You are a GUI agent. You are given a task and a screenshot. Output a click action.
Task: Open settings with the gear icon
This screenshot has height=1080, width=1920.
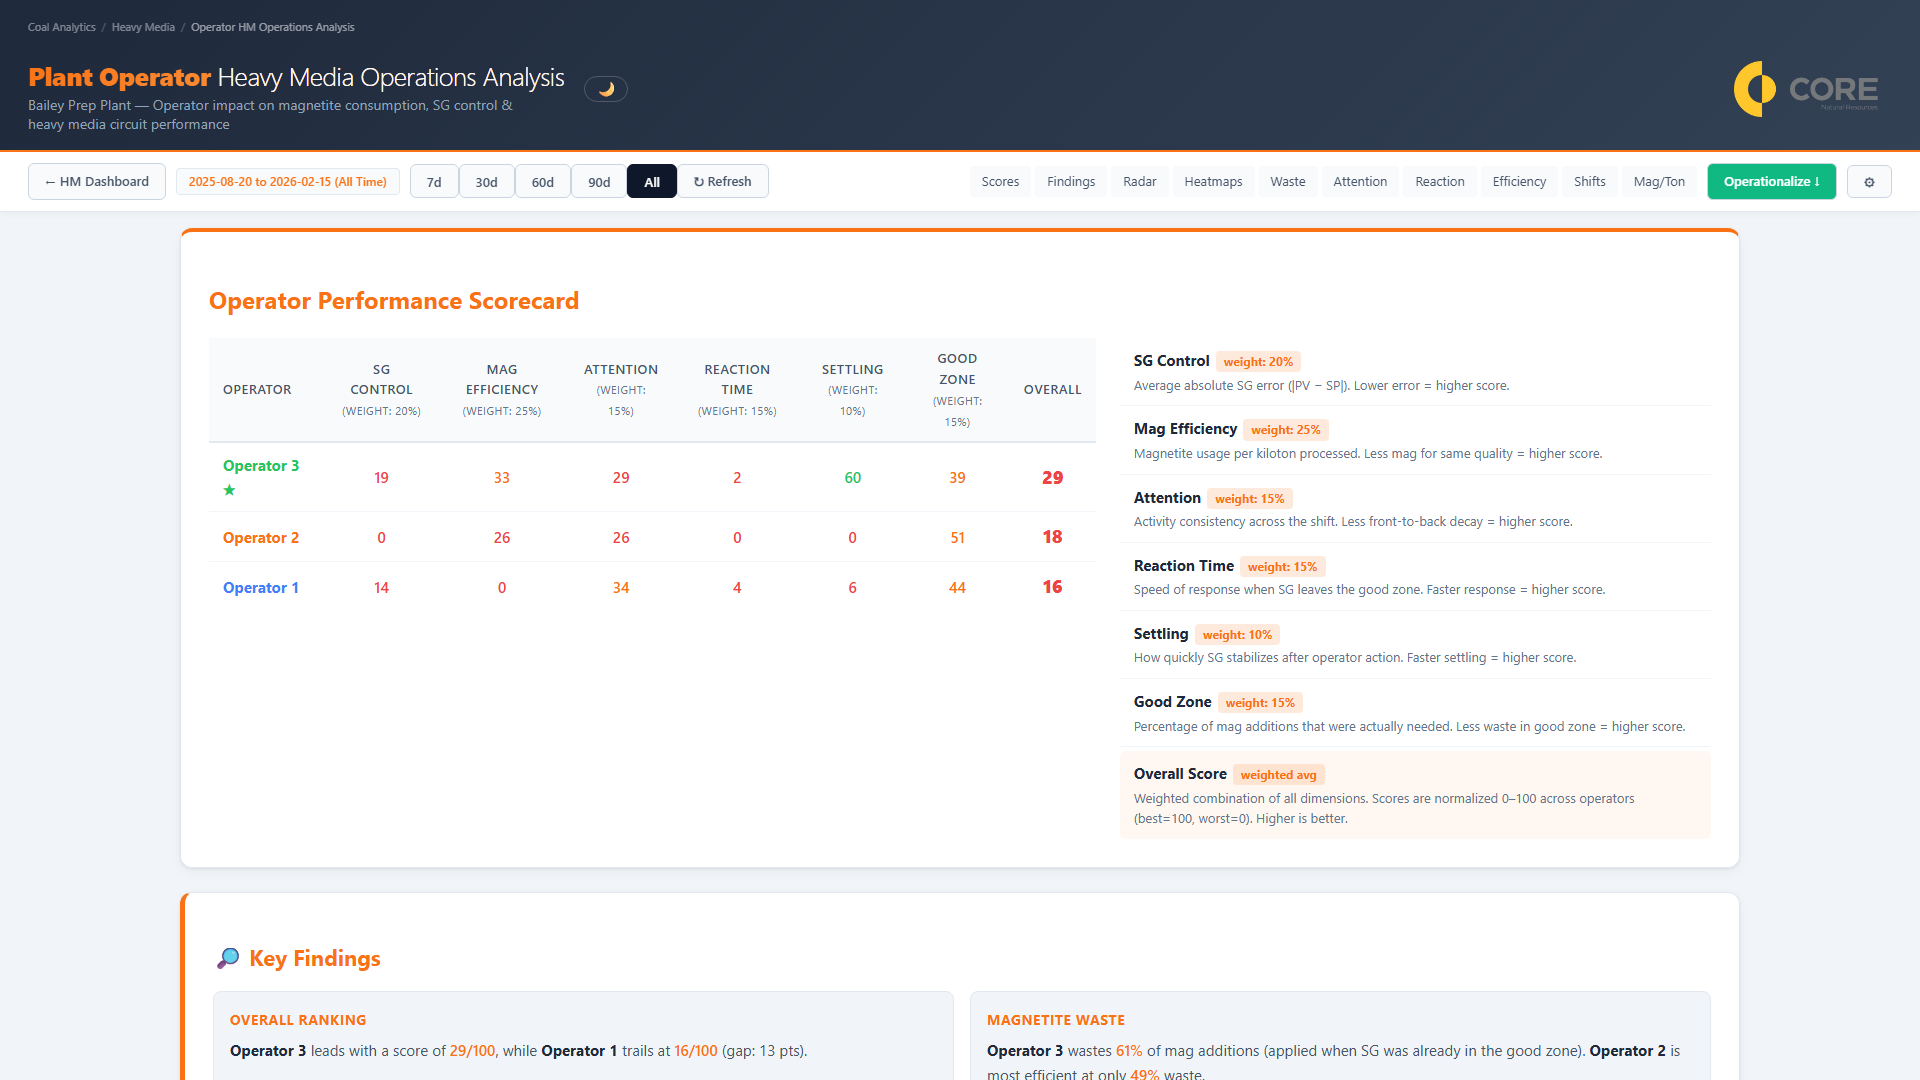tap(1869, 181)
